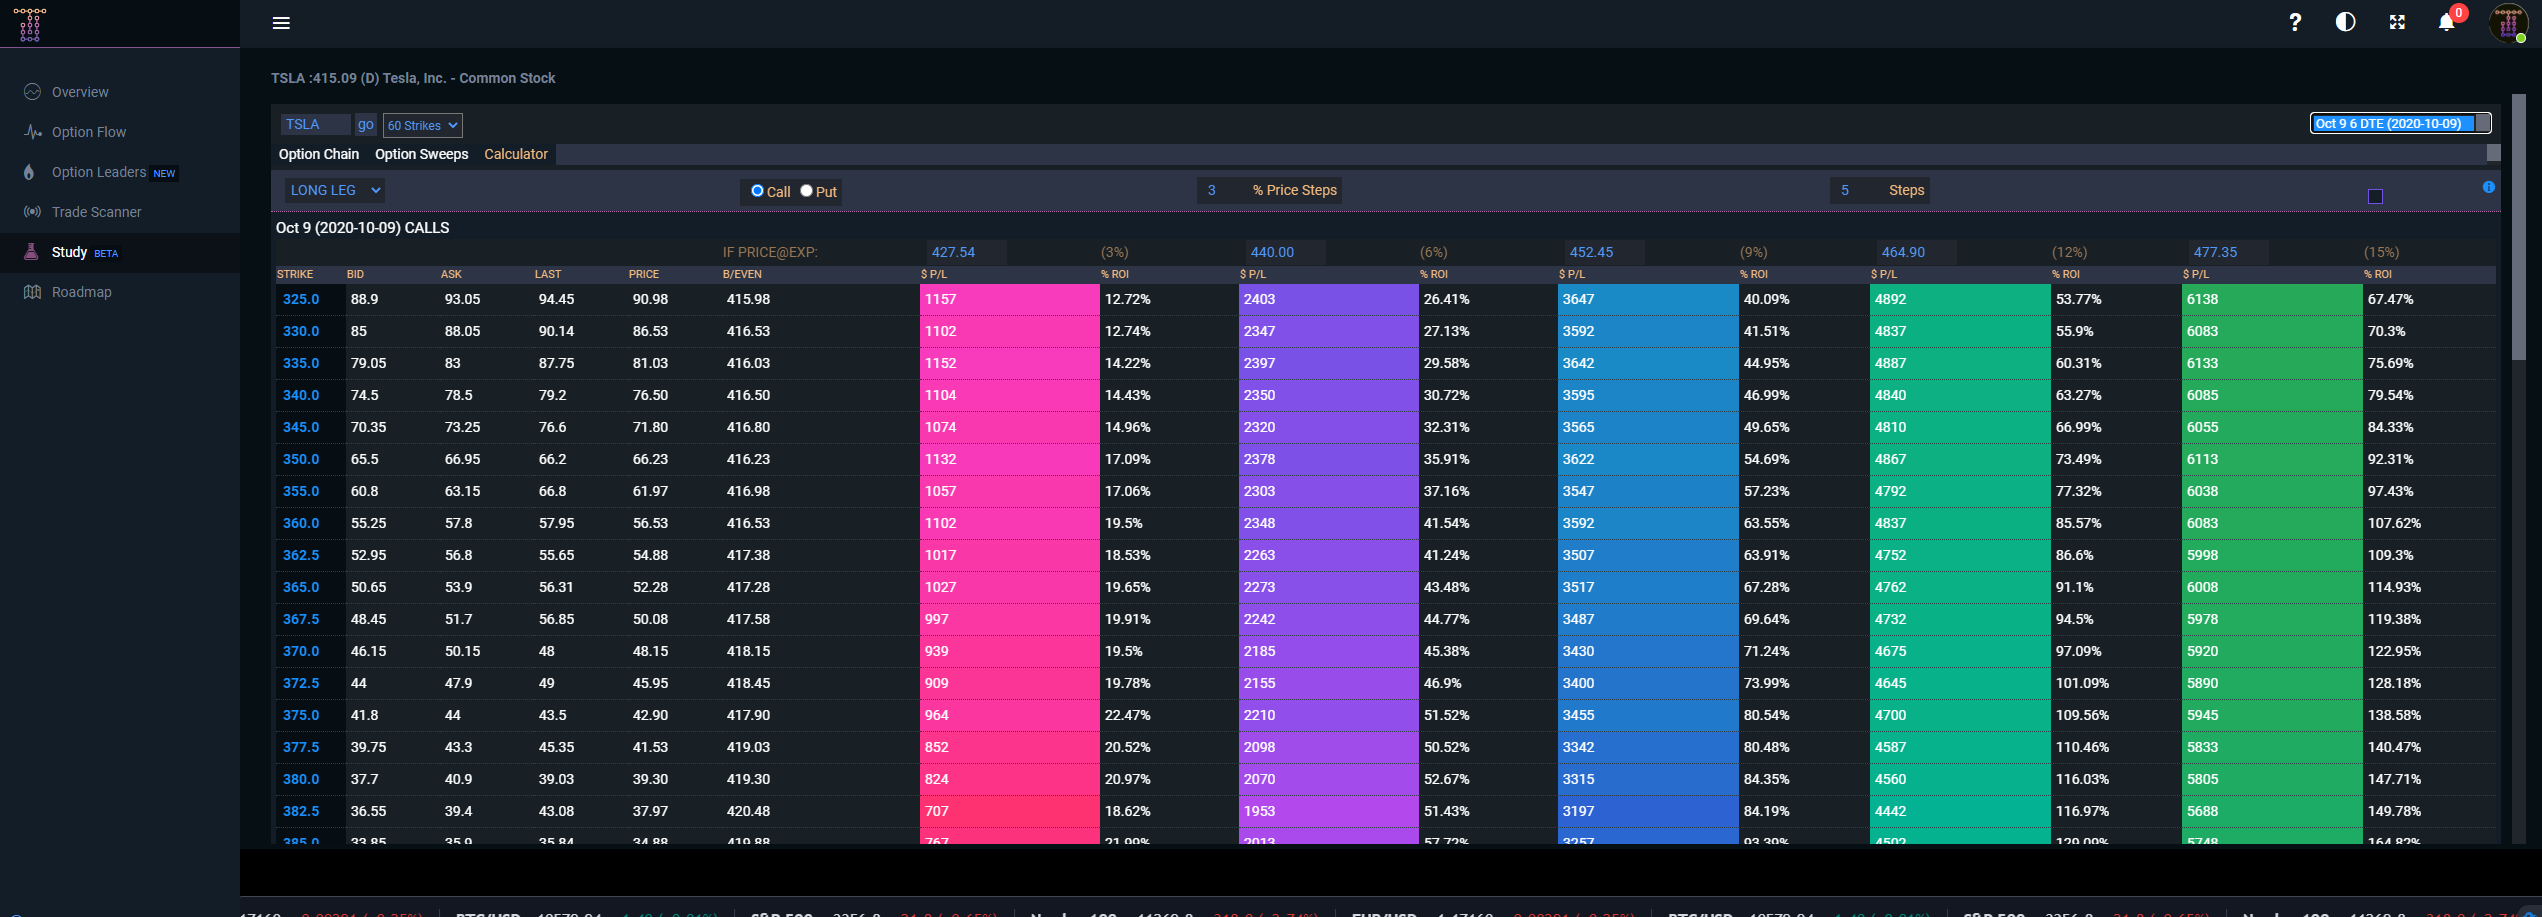This screenshot has width=2542, height=917.
Task: Tick the checkbox right of Steps
Action: tap(2376, 197)
